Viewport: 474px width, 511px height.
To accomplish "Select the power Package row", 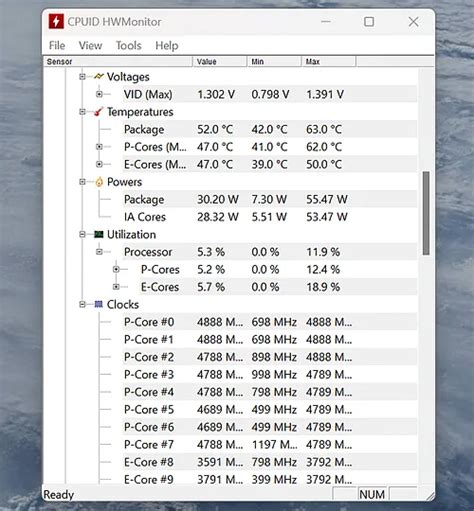I will click(x=270, y=199).
